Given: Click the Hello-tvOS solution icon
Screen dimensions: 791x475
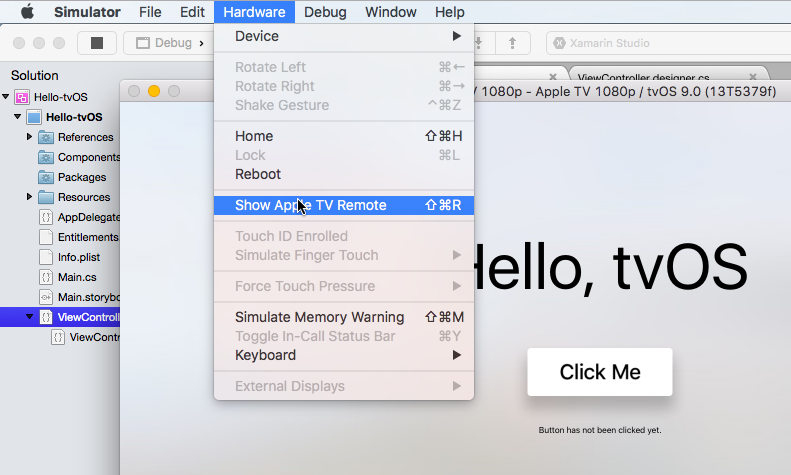Looking at the screenshot, I should (x=22, y=97).
